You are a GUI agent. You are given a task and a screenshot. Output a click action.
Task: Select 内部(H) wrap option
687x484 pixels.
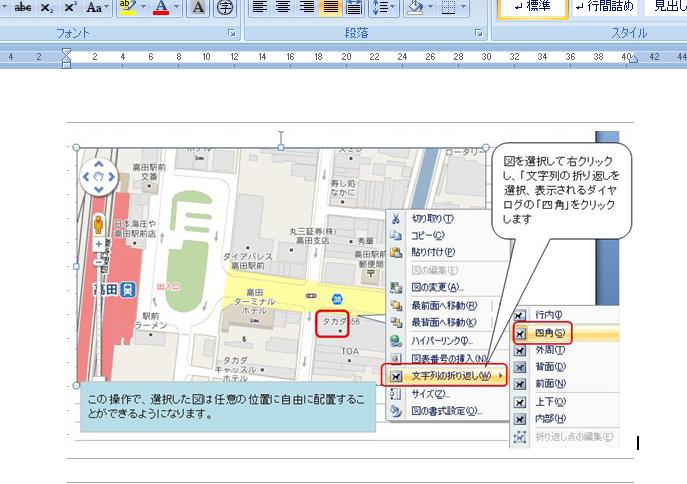[565, 419]
